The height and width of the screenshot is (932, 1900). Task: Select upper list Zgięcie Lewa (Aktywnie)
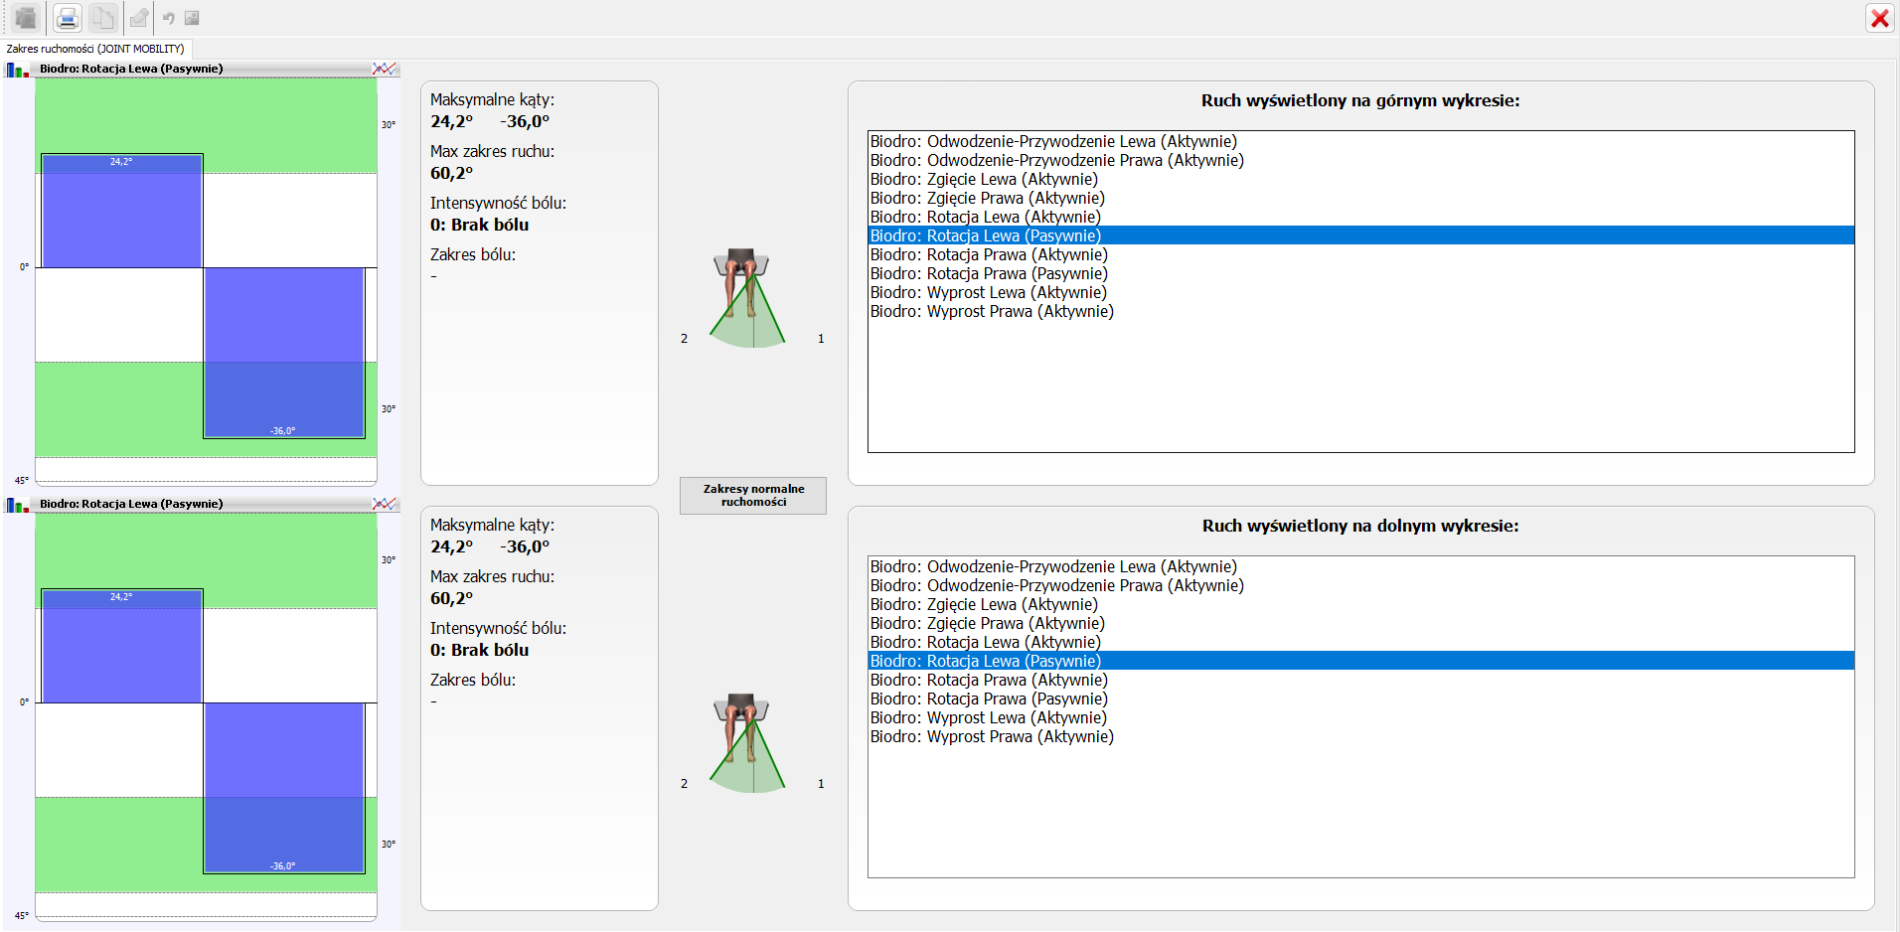pos(1361,179)
